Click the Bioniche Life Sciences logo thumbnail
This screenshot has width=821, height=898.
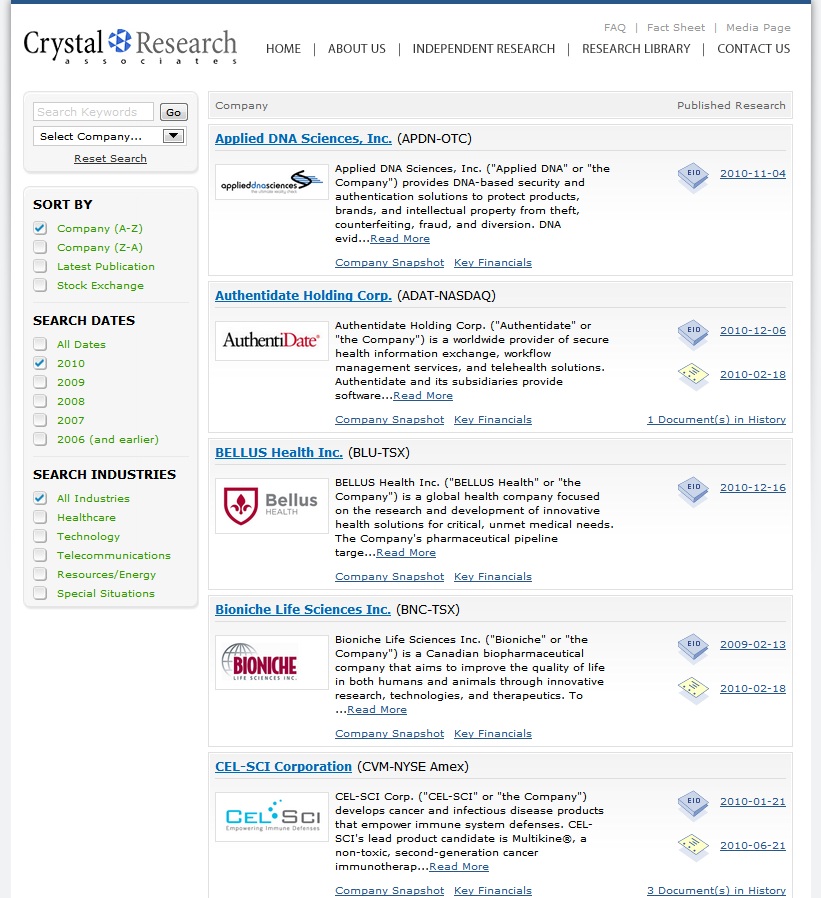tap(271, 662)
